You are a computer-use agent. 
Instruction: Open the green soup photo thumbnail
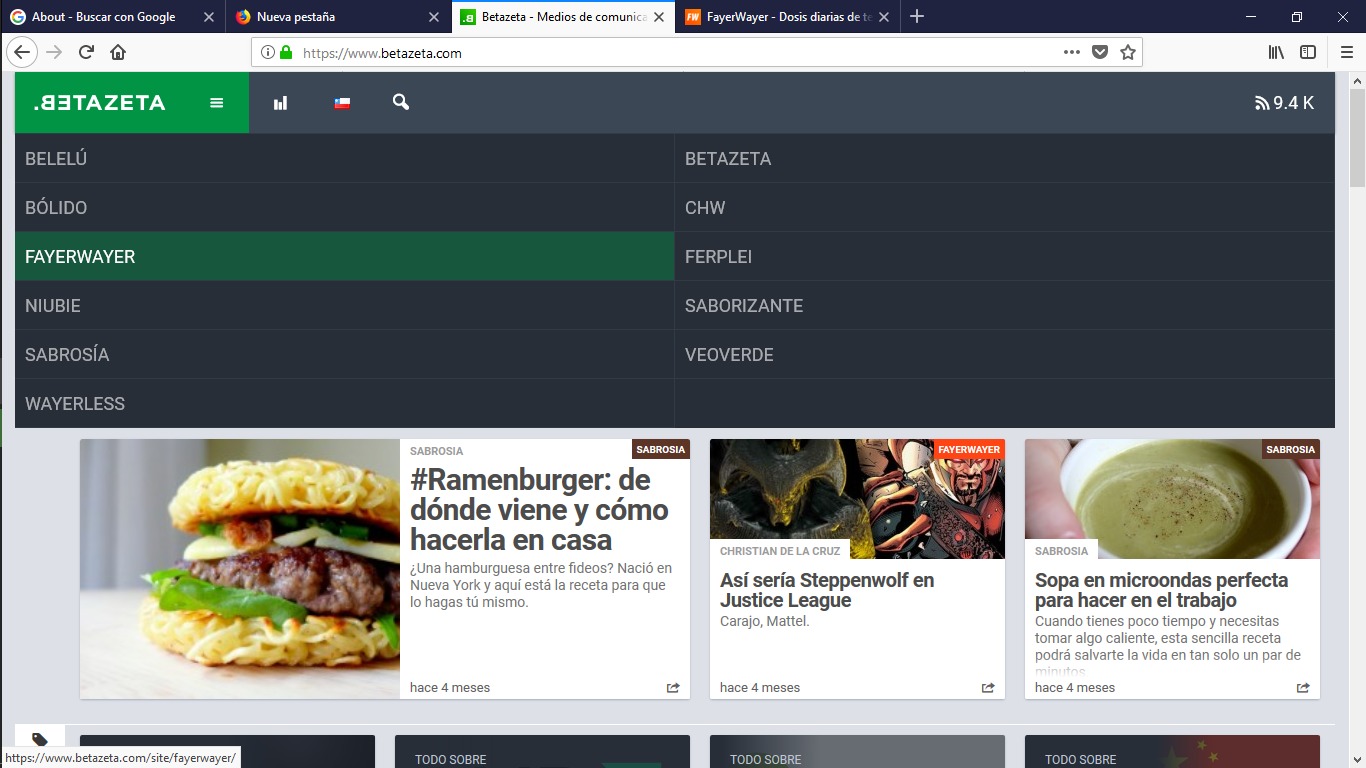[1172, 499]
